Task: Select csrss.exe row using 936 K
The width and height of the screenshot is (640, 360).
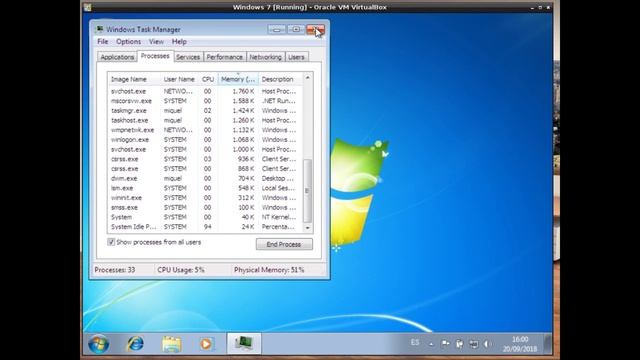Action: pyautogui.click(x=205, y=159)
